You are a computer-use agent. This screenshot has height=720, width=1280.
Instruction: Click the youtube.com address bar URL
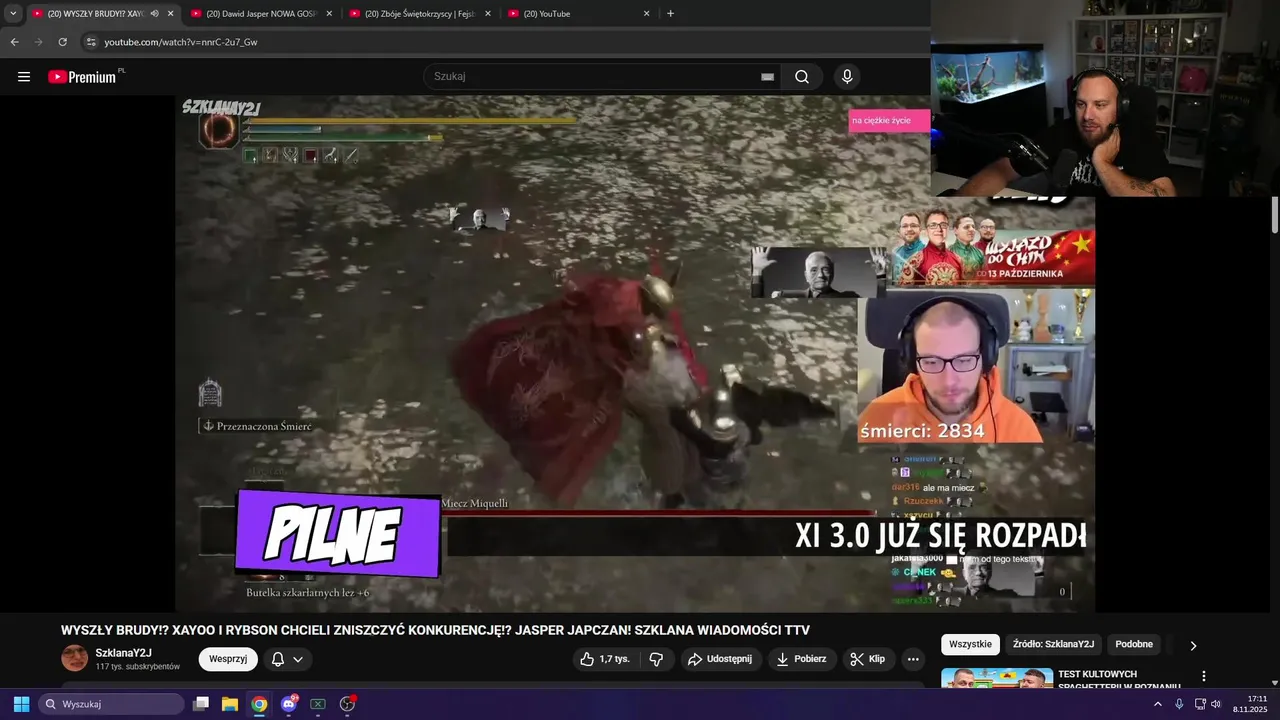pos(181,42)
